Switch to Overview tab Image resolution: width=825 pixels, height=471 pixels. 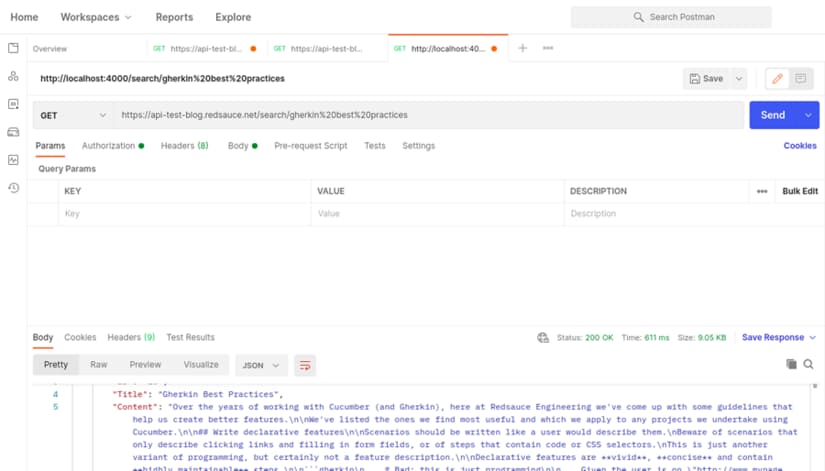tap(50, 49)
